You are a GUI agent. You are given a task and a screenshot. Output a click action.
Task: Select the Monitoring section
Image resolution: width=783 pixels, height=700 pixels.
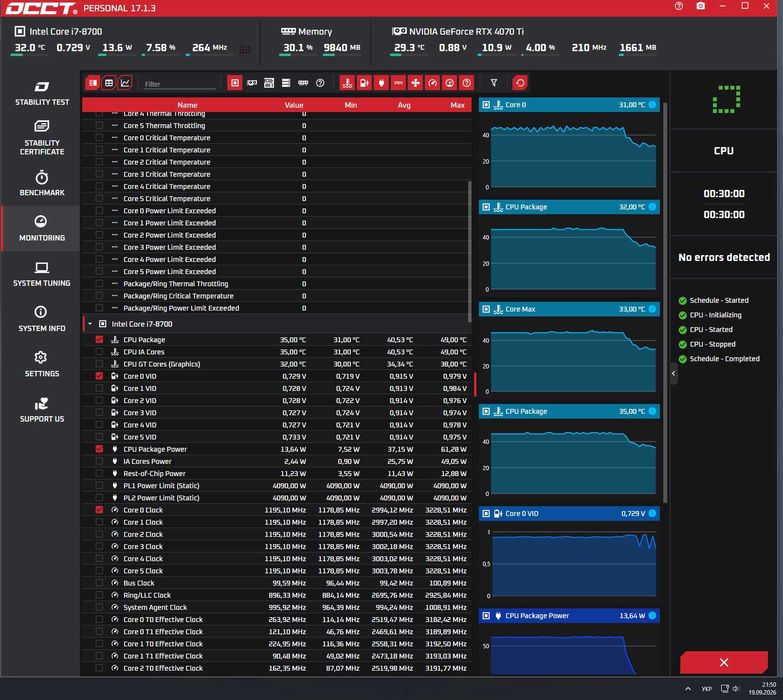[x=42, y=229]
